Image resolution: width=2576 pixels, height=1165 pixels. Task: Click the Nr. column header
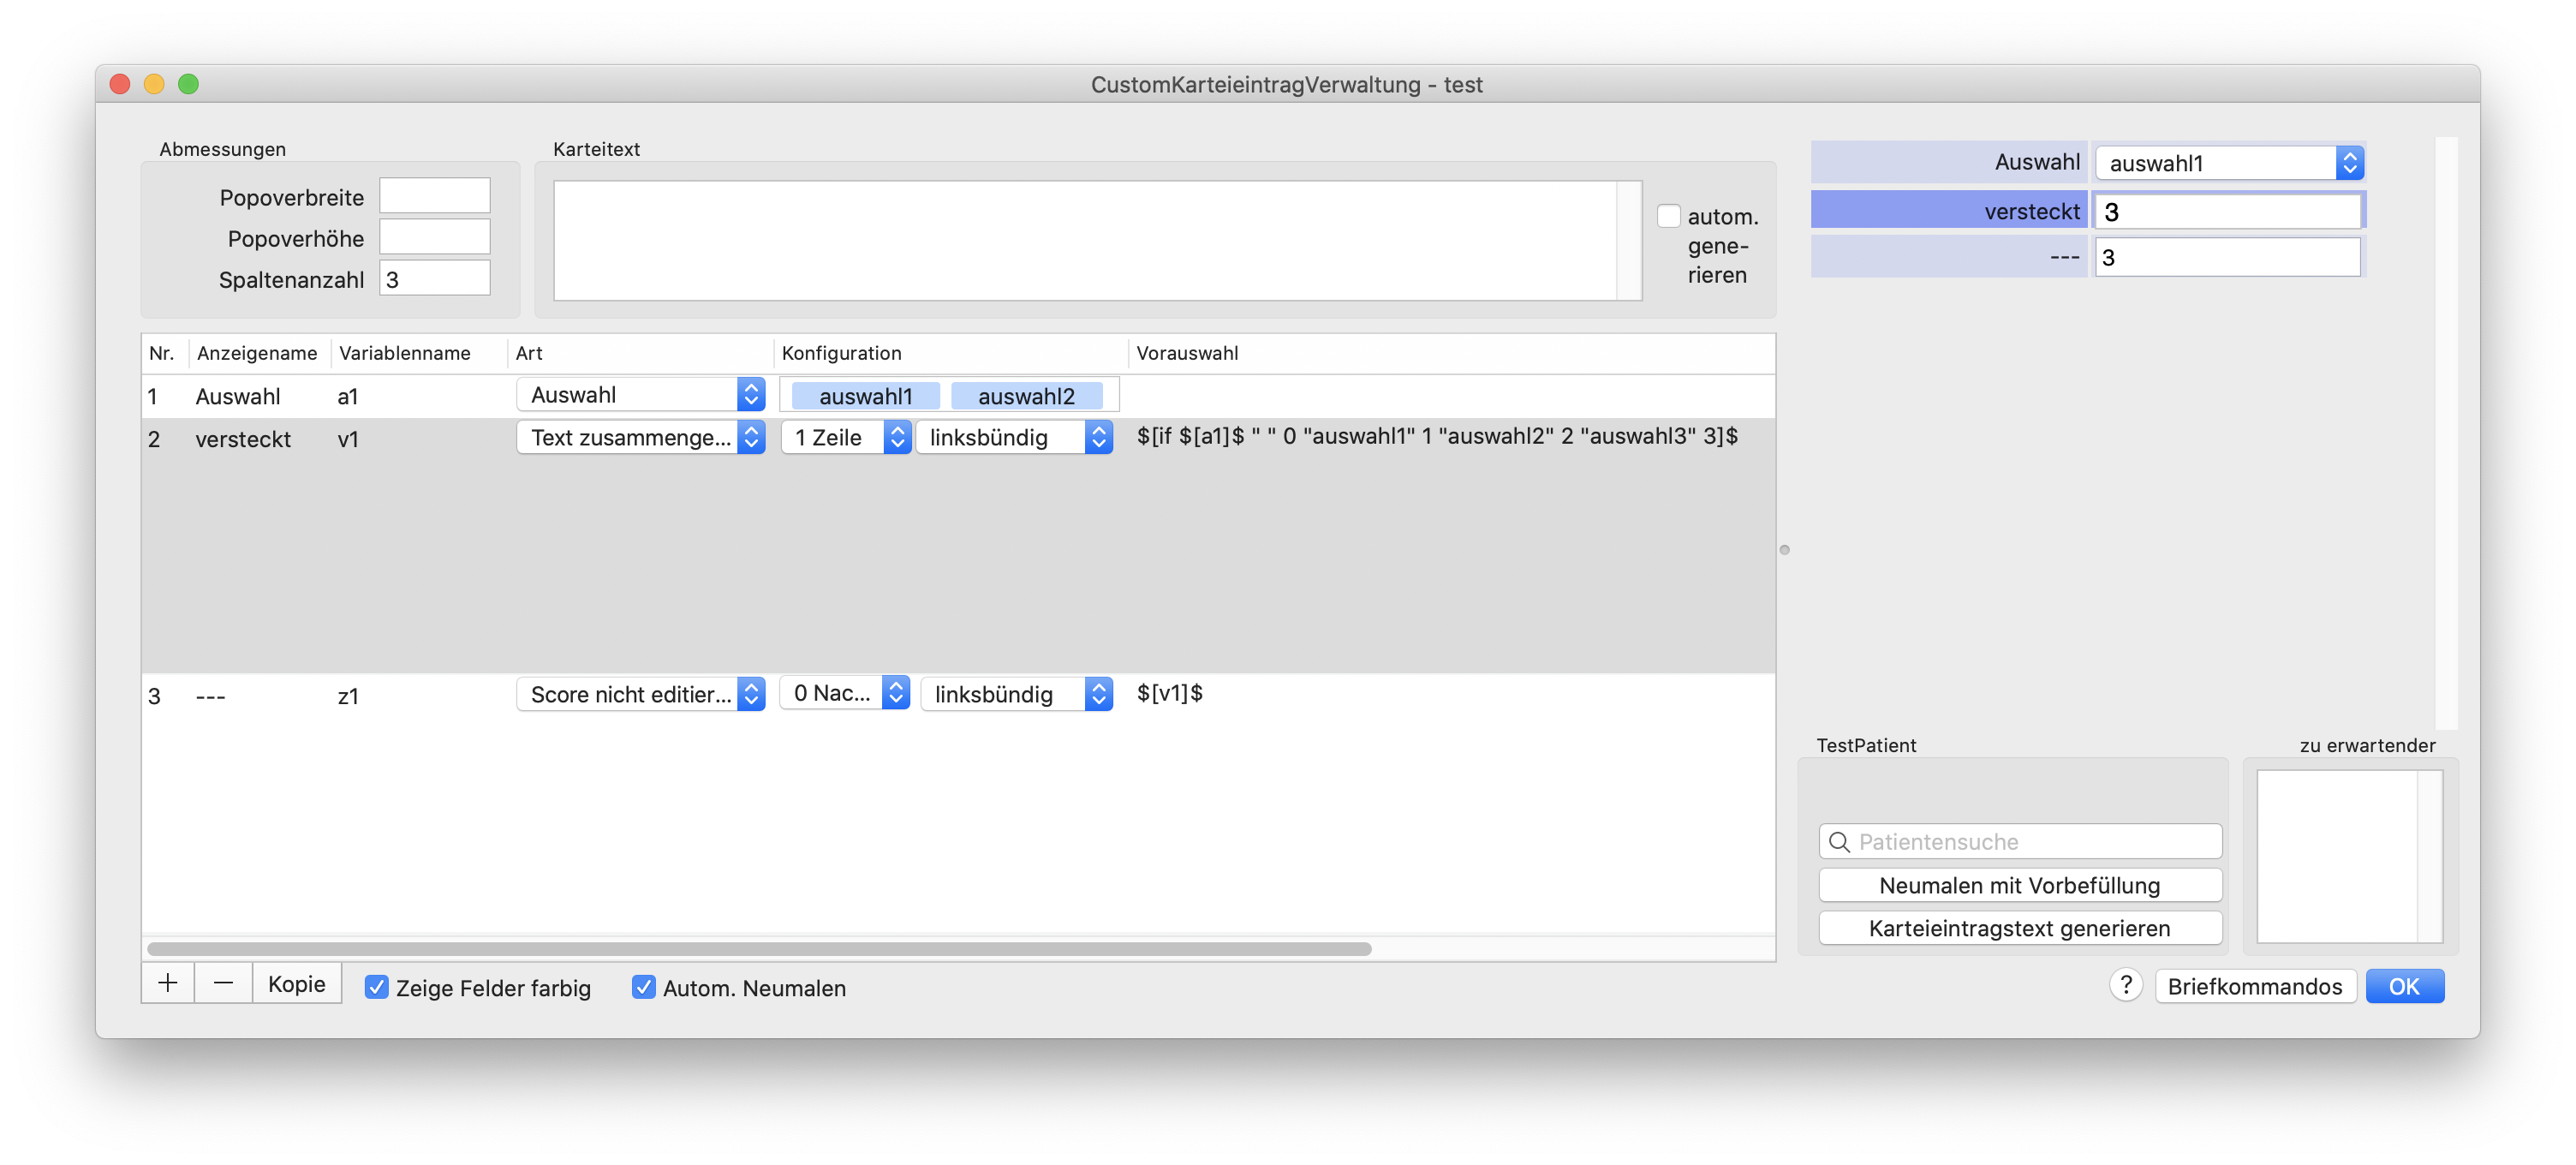coord(161,353)
